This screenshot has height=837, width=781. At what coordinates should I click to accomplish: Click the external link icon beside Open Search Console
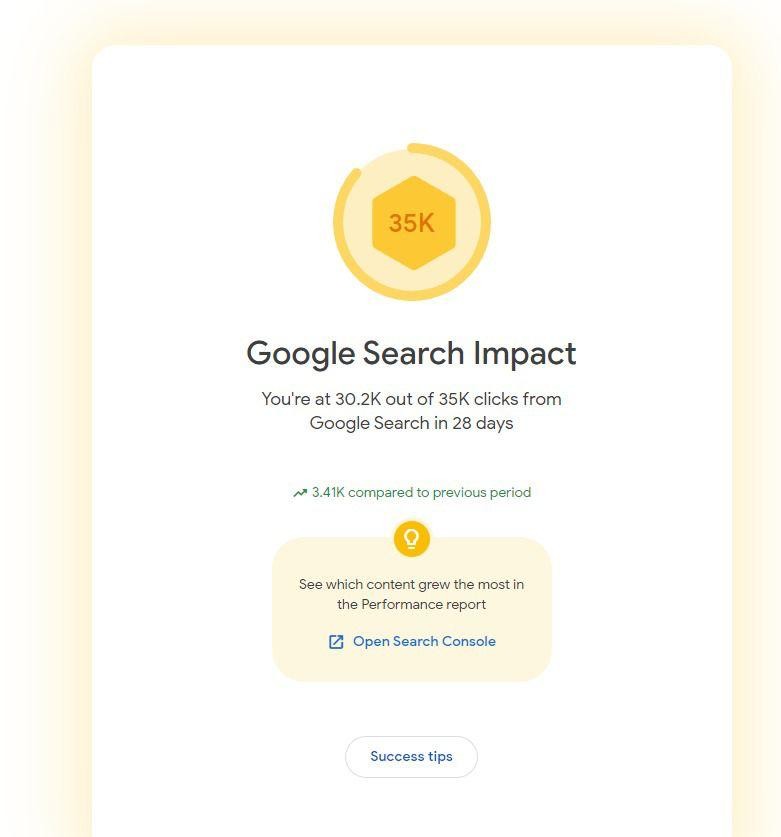(336, 642)
